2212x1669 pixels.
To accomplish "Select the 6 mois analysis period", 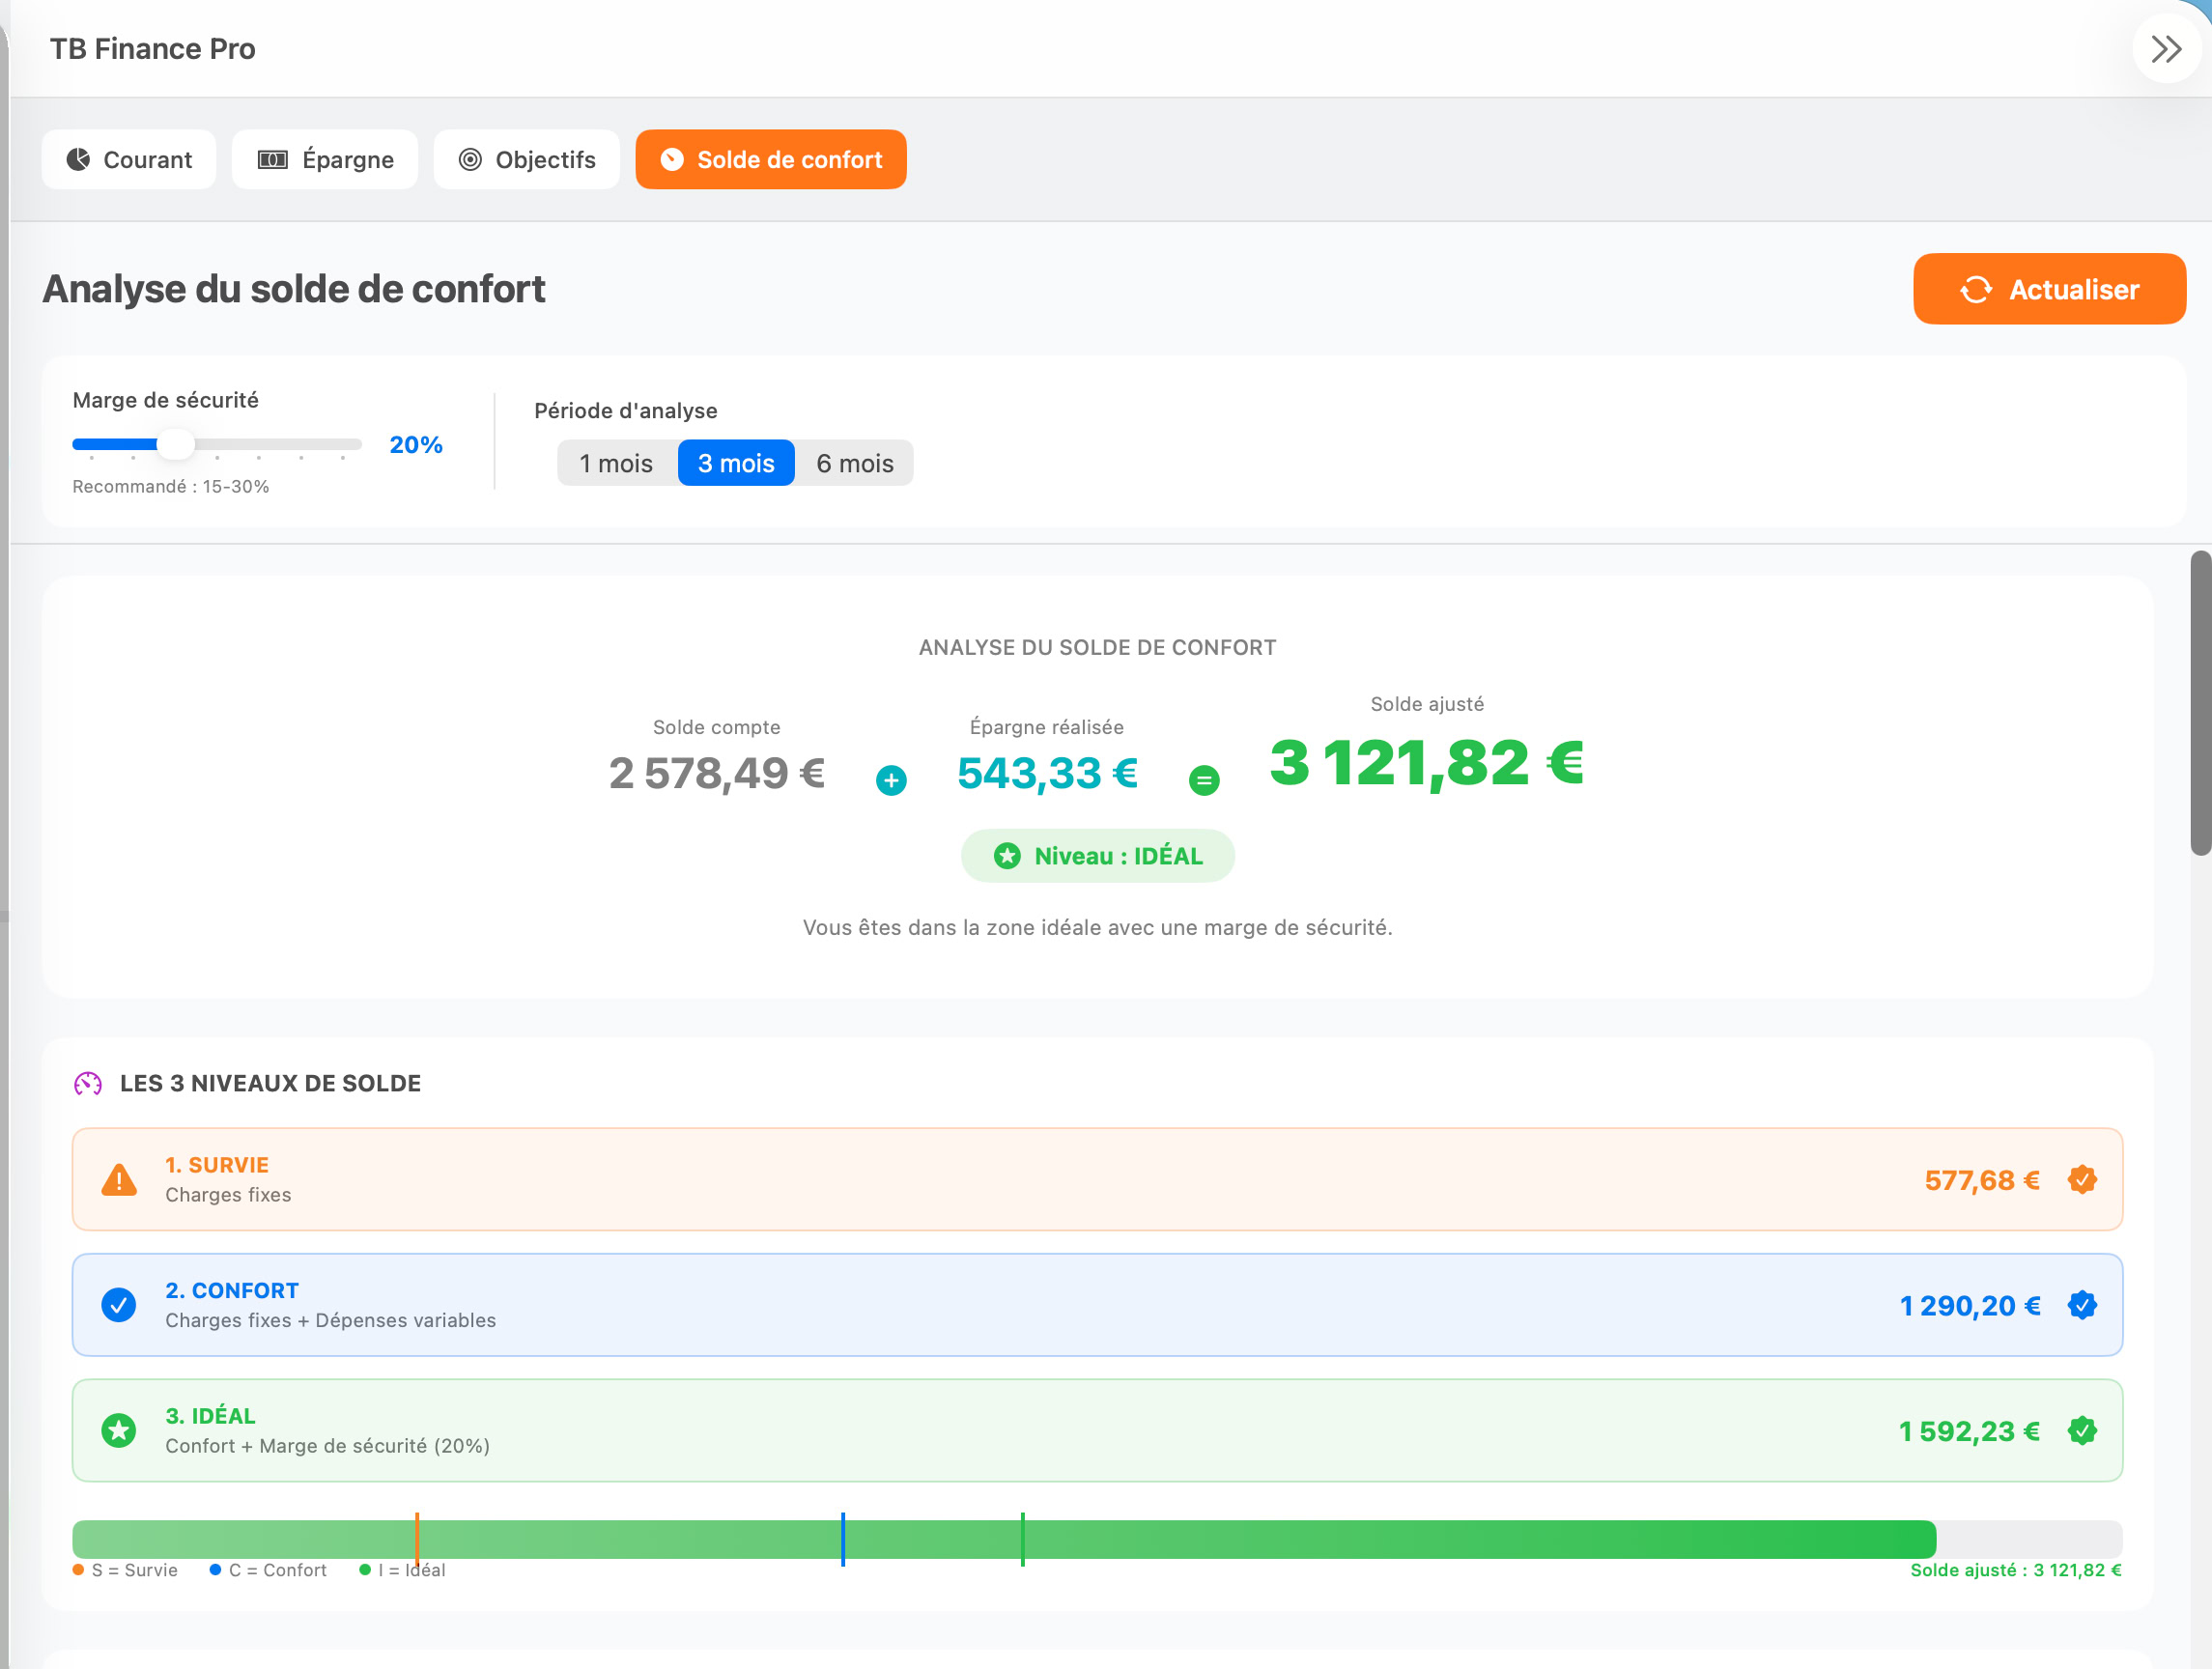I will pyautogui.click(x=855, y=463).
